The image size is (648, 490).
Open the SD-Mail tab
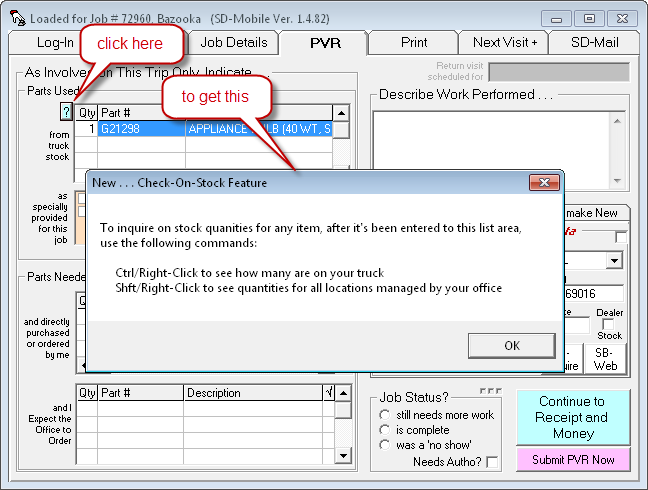pos(595,43)
